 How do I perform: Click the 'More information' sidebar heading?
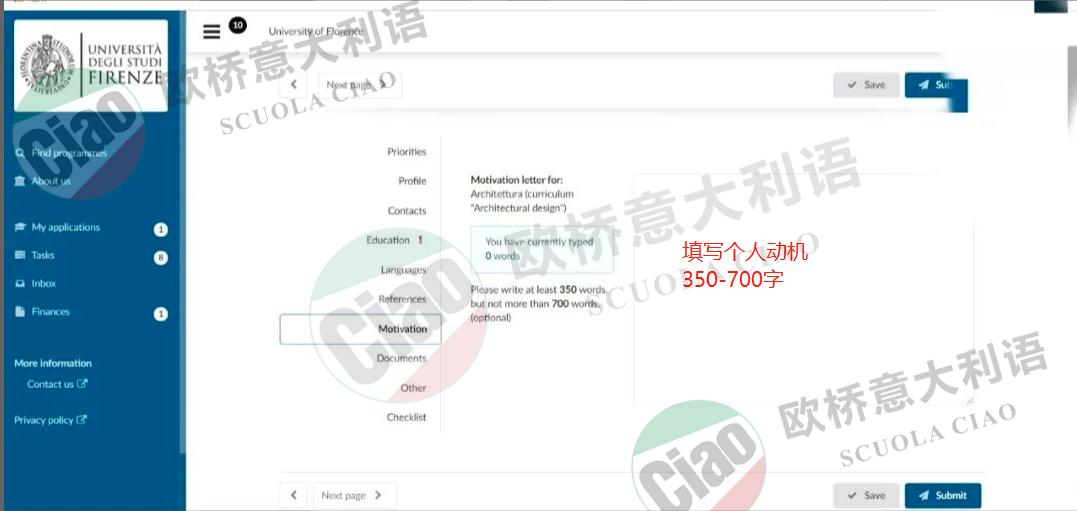click(x=53, y=363)
